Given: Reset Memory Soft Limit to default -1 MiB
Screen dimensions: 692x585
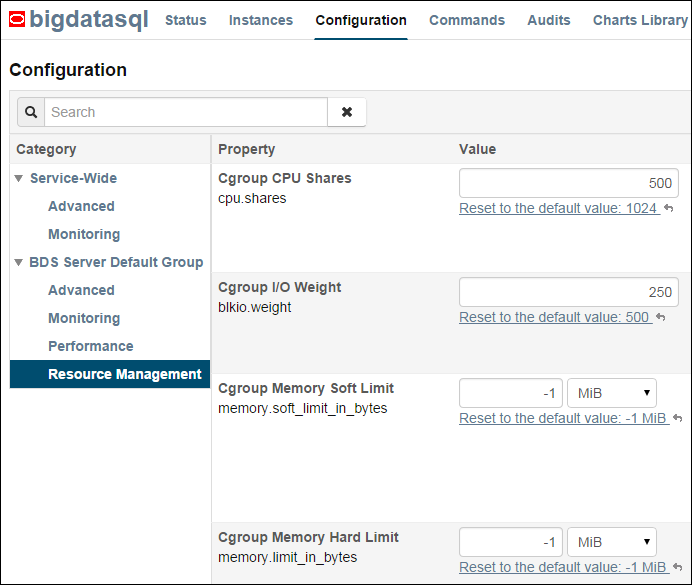Looking at the screenshot, I should [x=564, y=418].
